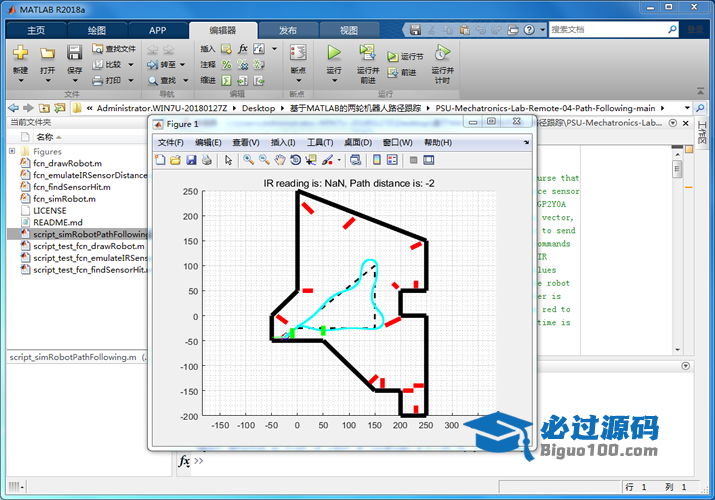Click the 名称 column header to sort
The width and height of the screenshot is (715, 500).
pyautogui.click(x=45, y=137)
